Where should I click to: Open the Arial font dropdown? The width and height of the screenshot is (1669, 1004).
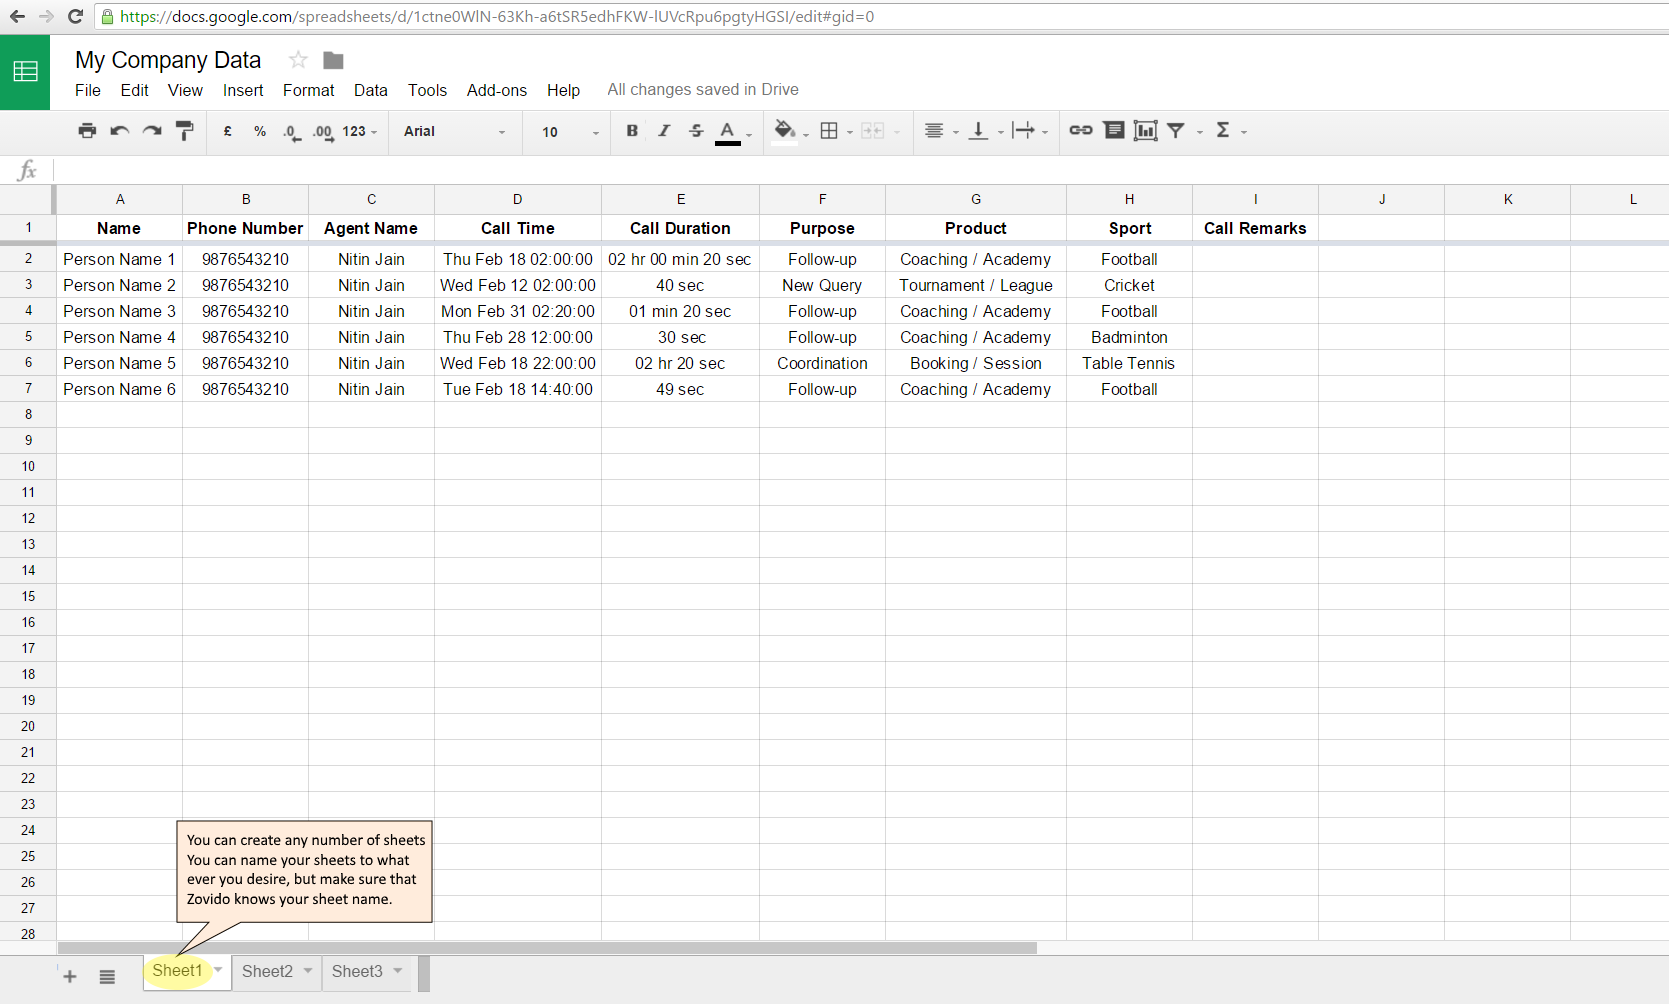coord(454,132)
